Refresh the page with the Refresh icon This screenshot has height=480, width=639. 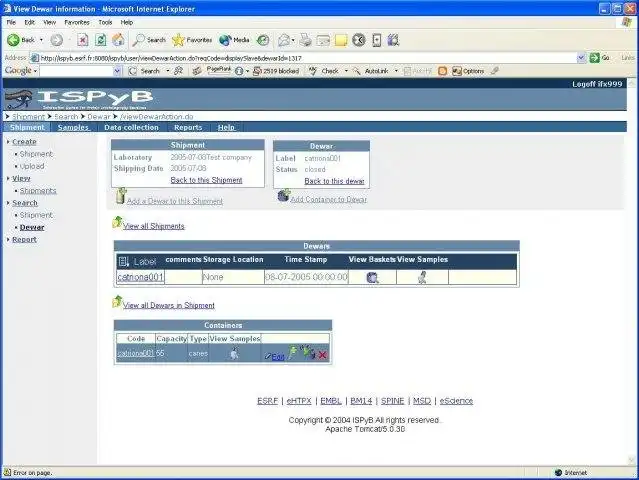(x=100, y=40)
